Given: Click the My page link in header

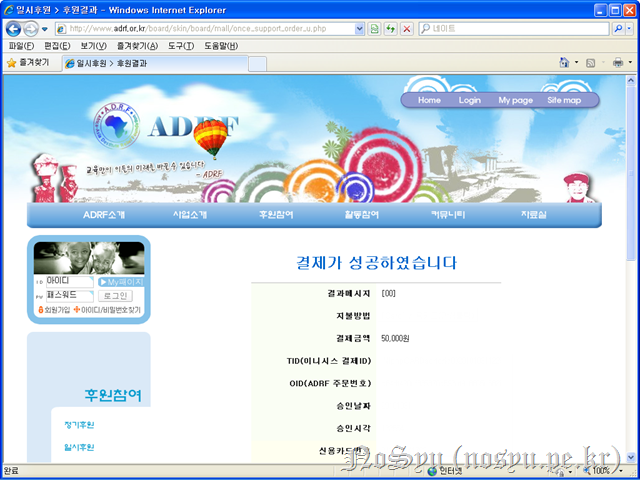Looking at the screenshot, I should pos(515,100).
